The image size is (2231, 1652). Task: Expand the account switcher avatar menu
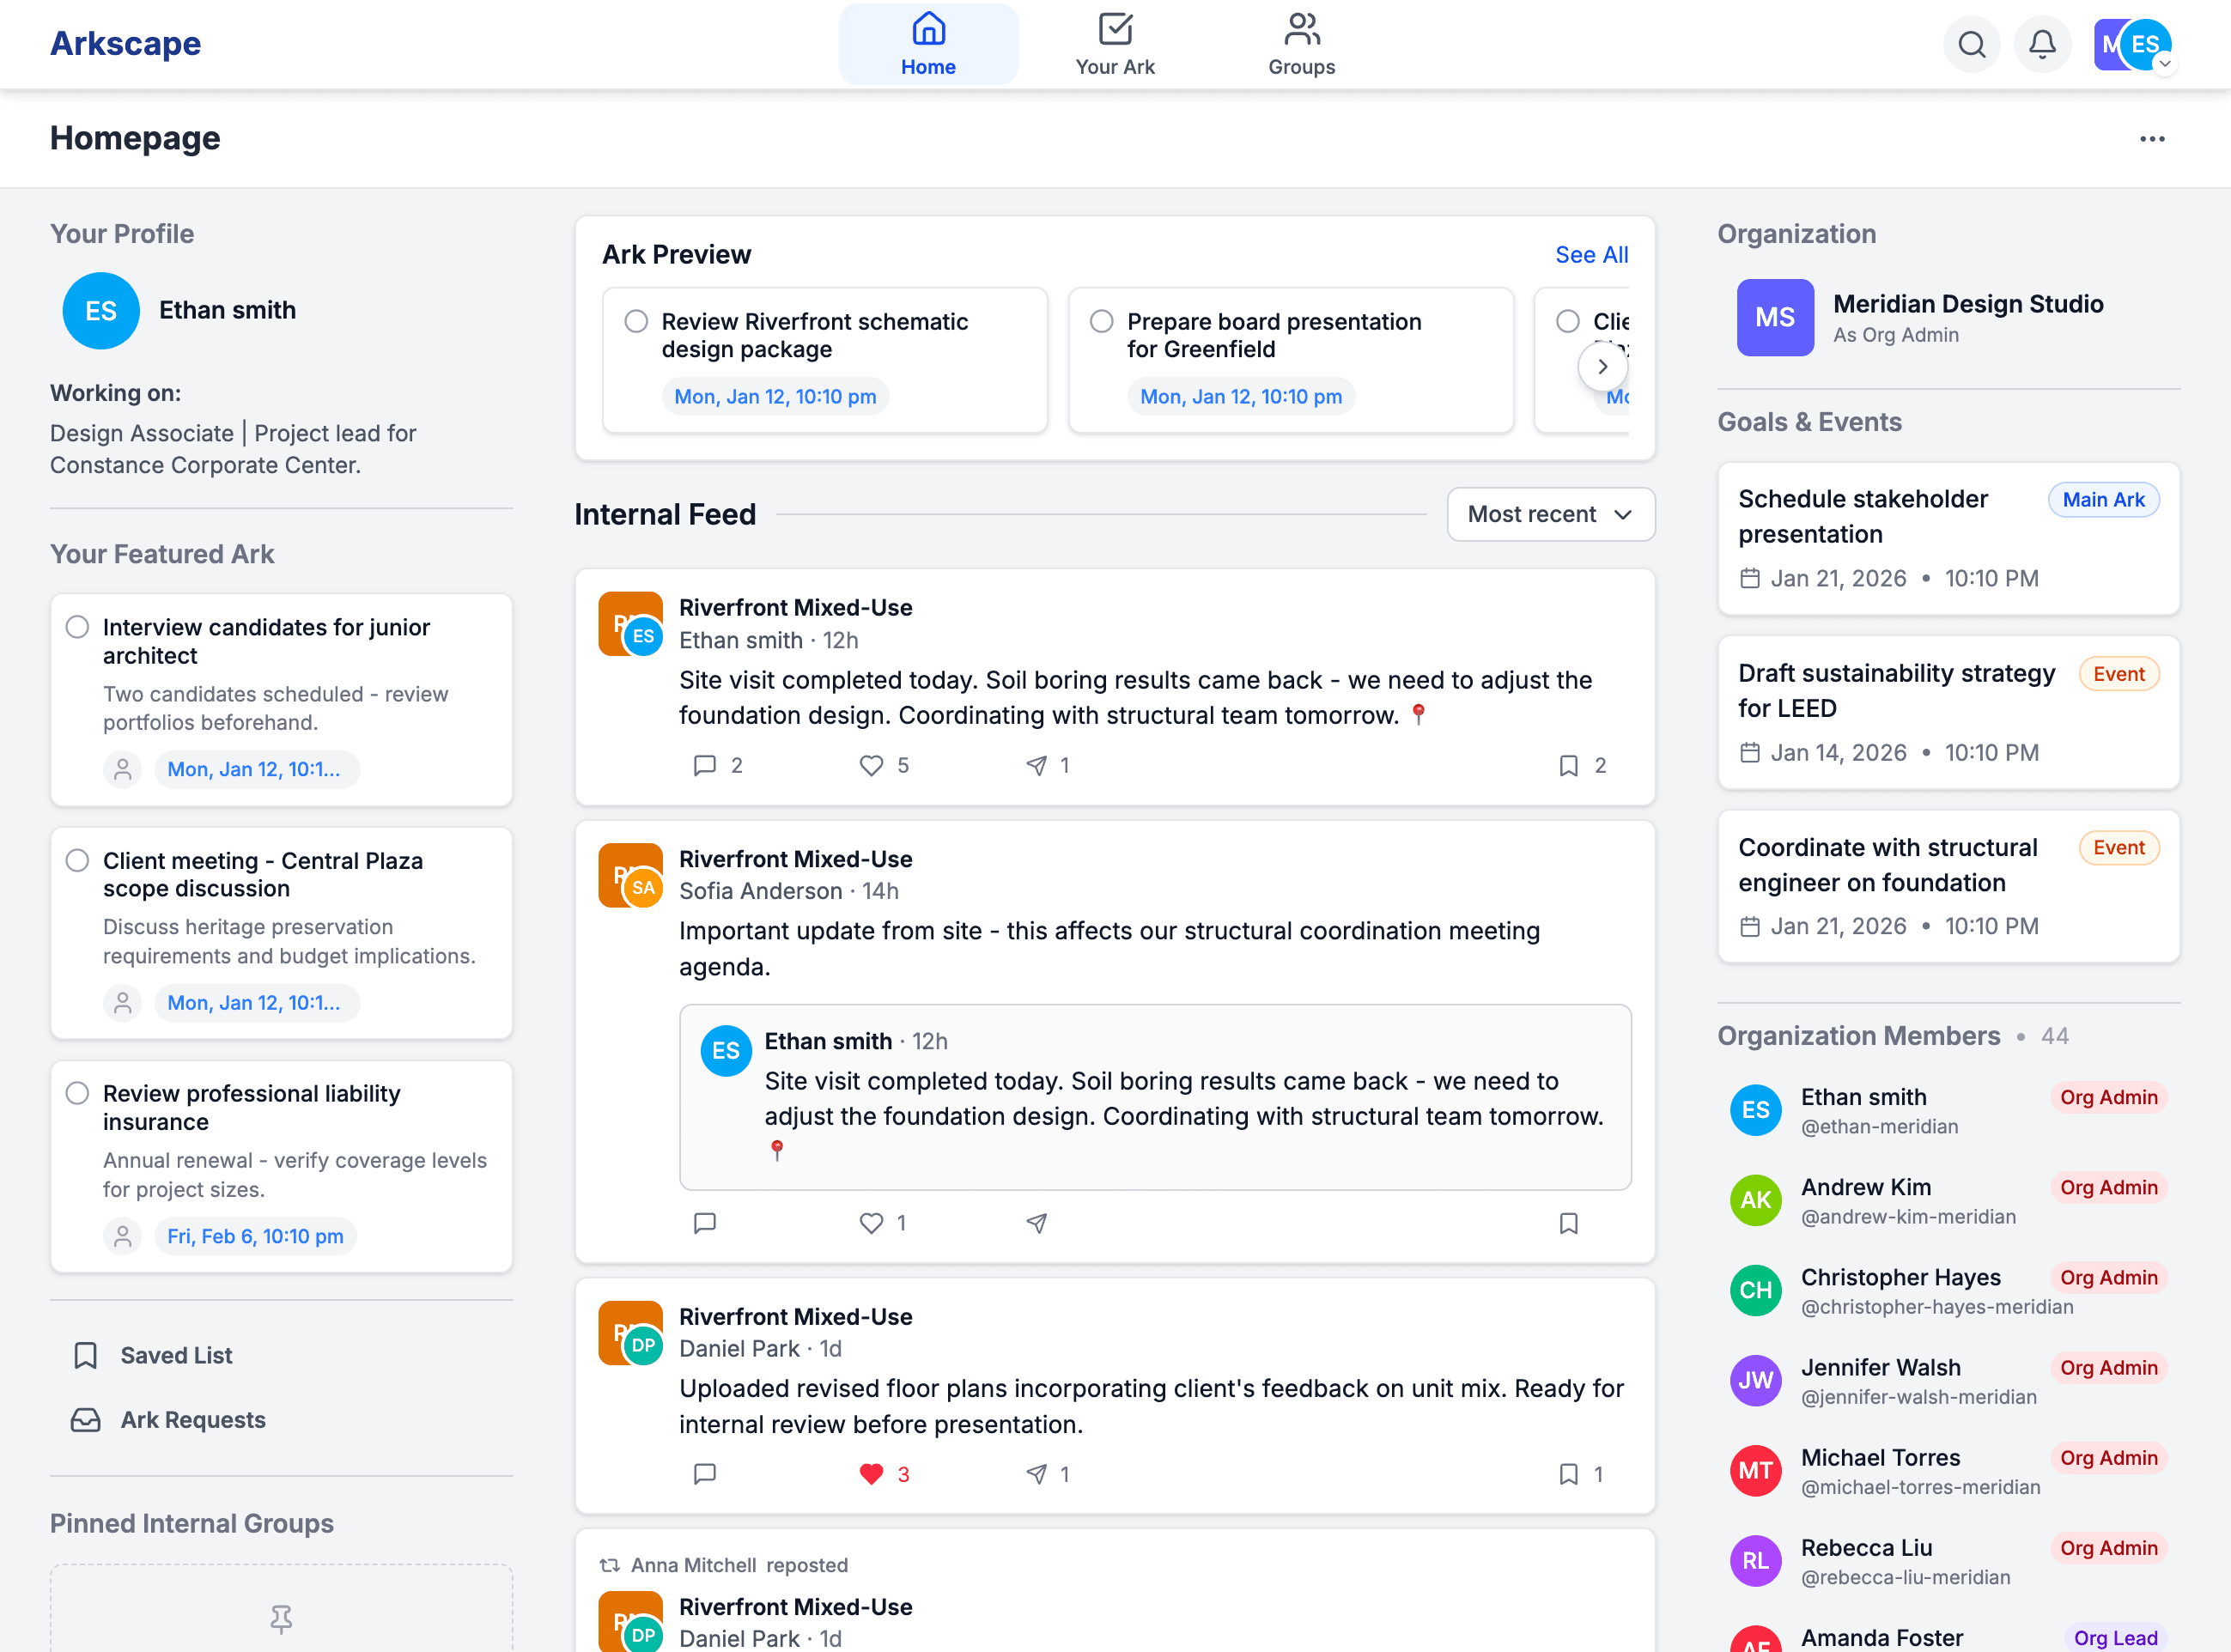(2164, 64)
